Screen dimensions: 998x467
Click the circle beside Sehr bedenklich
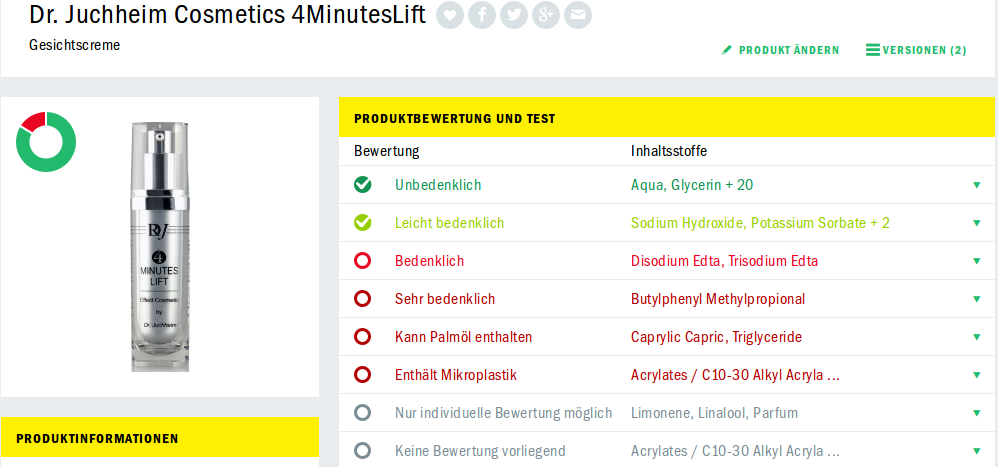[x=362, y=299]
